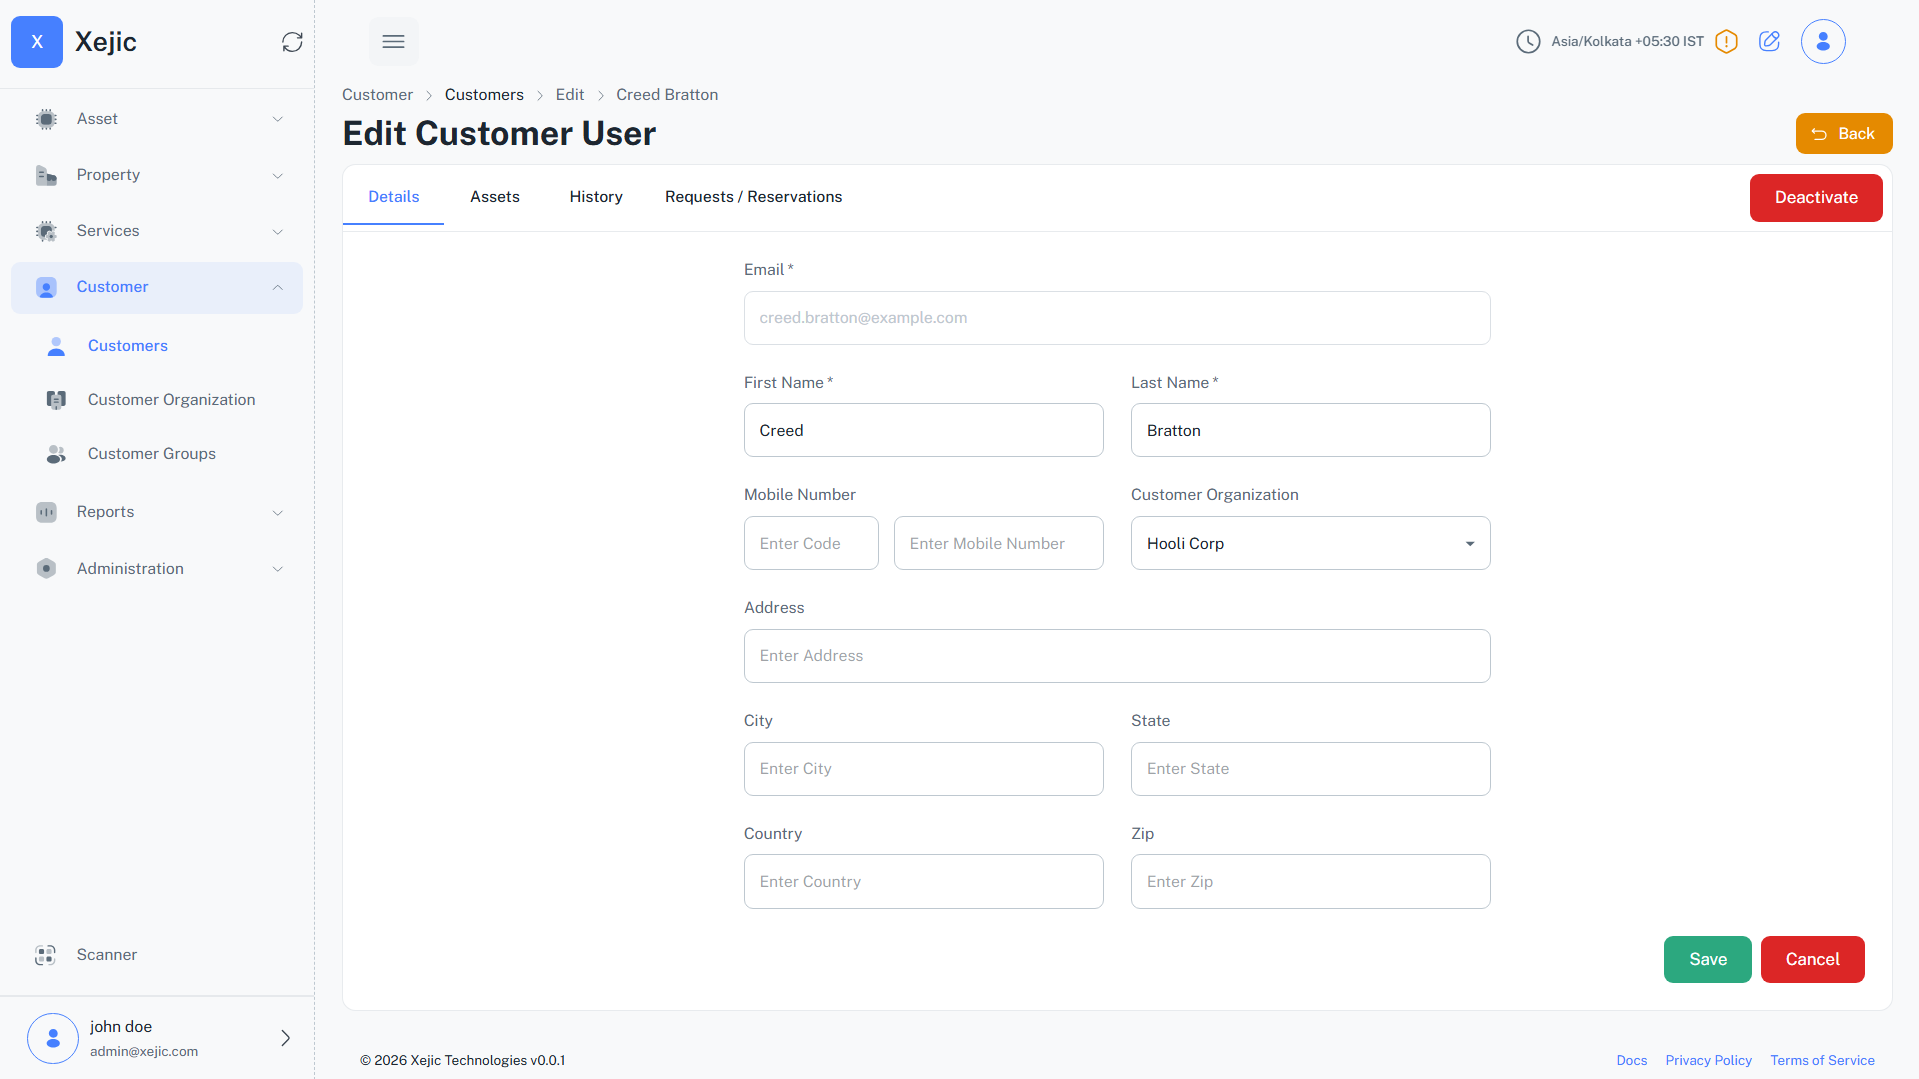Go to Customers breadcrumb link
The image size is (1919, 1079).
click(484, 95)
